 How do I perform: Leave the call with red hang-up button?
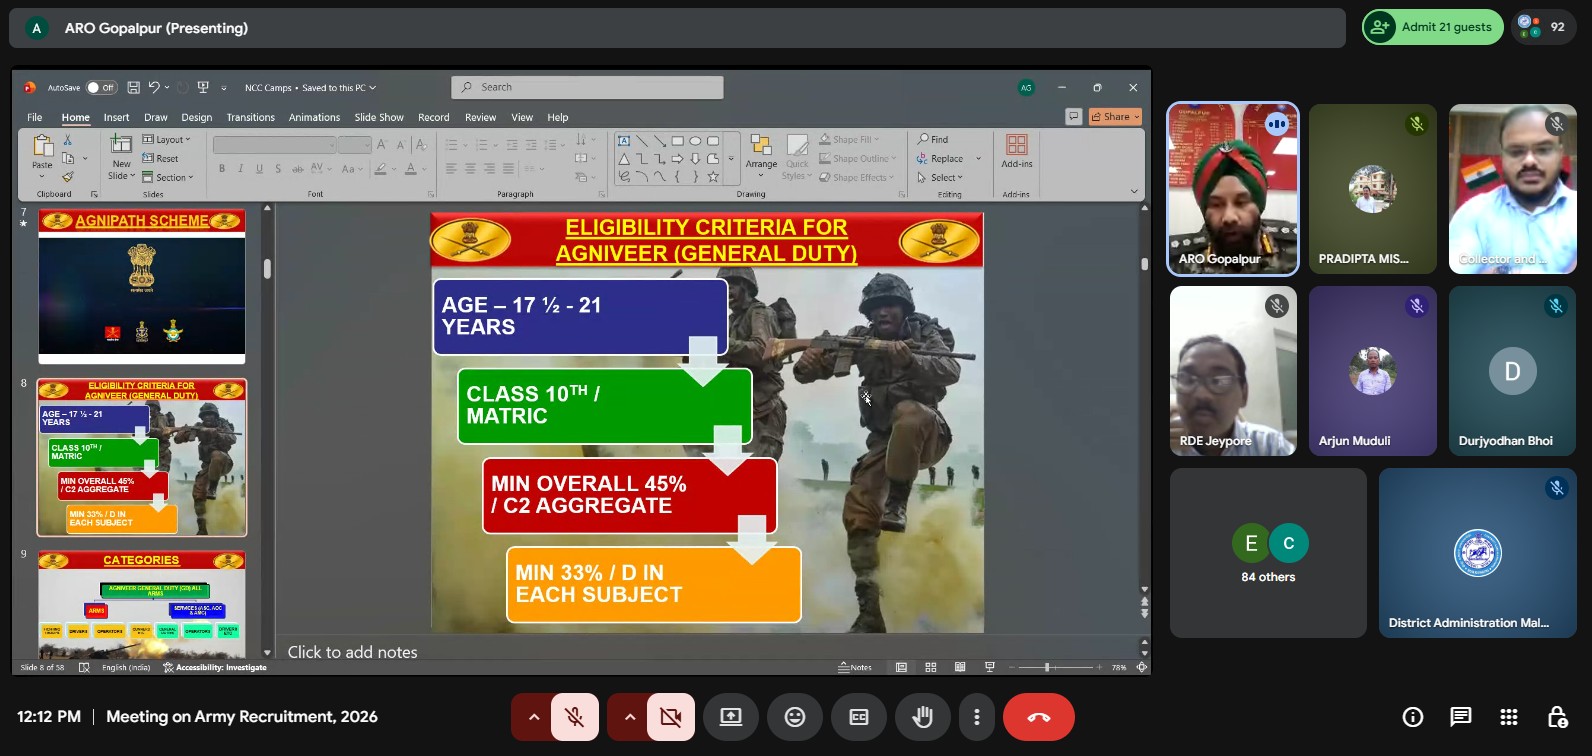tap(1039, 717)
